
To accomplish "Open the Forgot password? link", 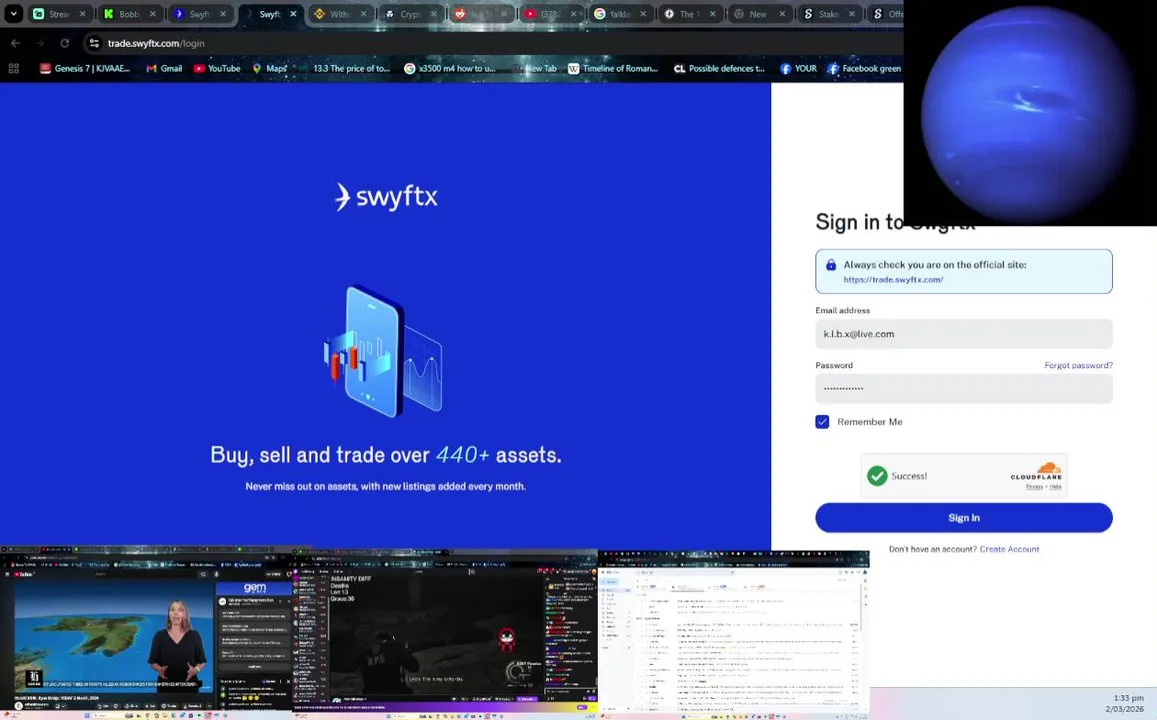I will click(x=1078, y=365).
